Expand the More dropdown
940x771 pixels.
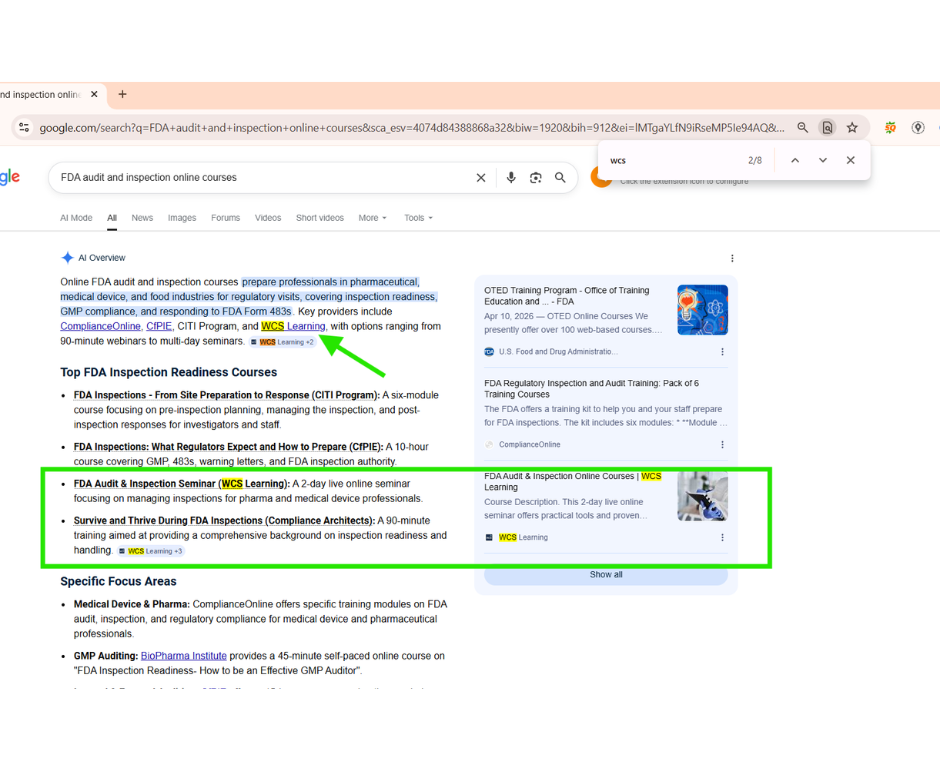point(372,218)
